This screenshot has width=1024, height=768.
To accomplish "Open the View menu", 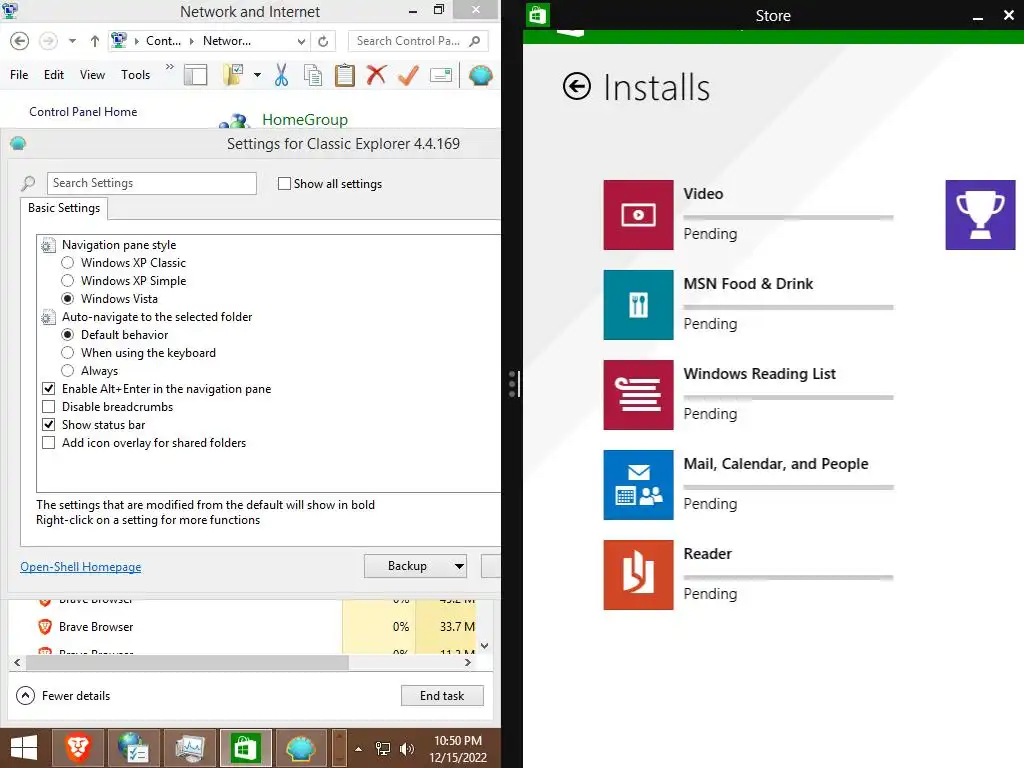I will (92, 75).
